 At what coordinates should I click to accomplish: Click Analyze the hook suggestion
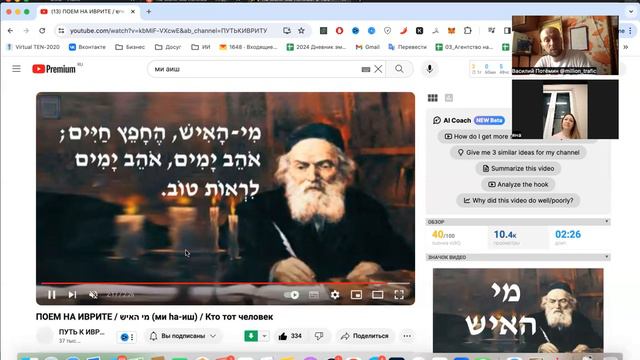(518, 184)
